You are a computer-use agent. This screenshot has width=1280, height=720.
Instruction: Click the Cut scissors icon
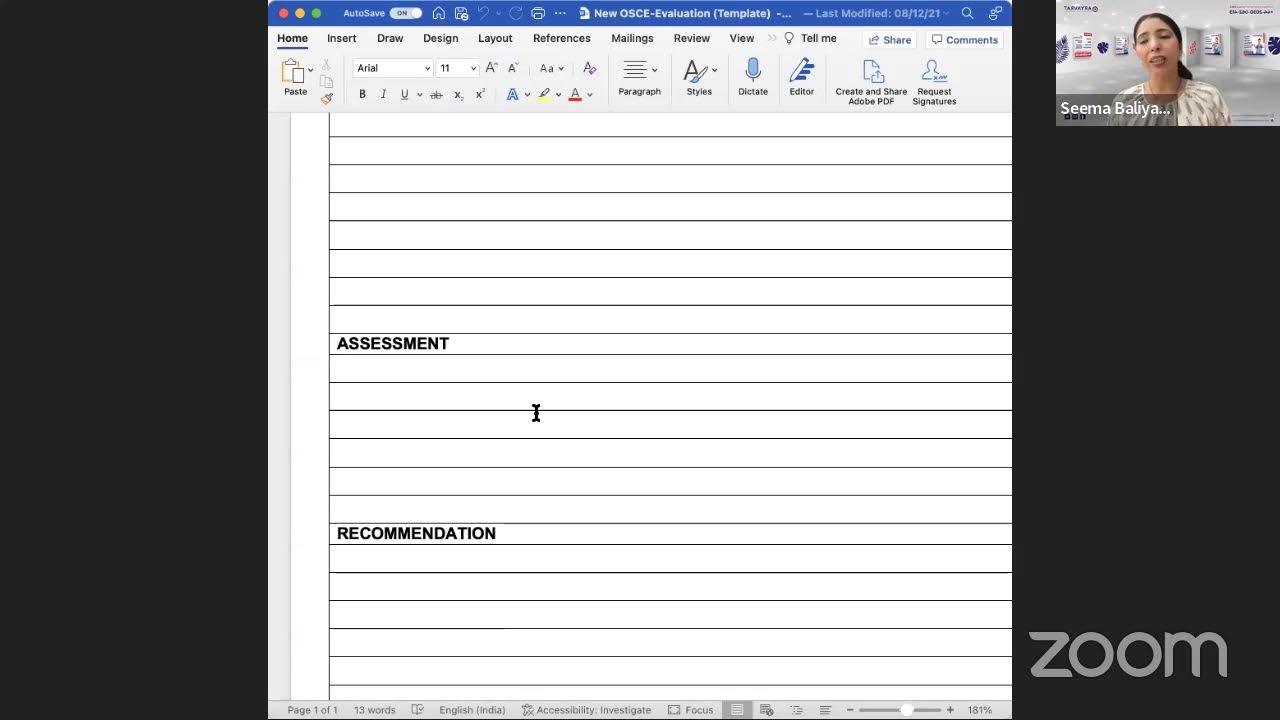326,65
